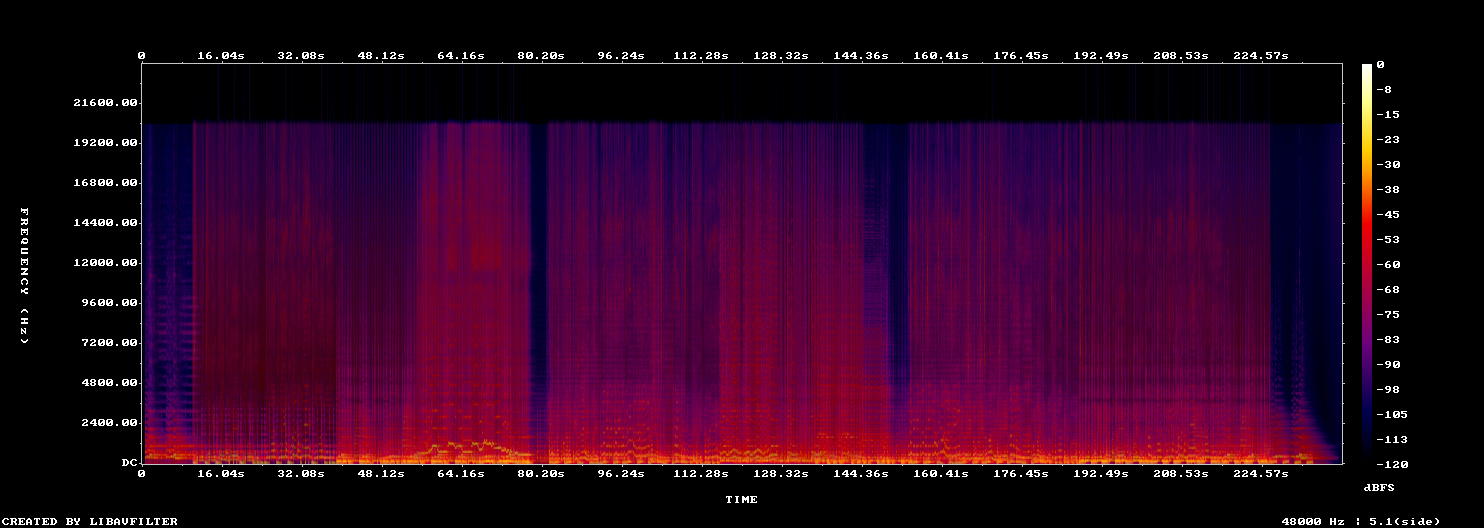
Task: Click 96.24s on the bottom time axis
Action: click(621, 473)
